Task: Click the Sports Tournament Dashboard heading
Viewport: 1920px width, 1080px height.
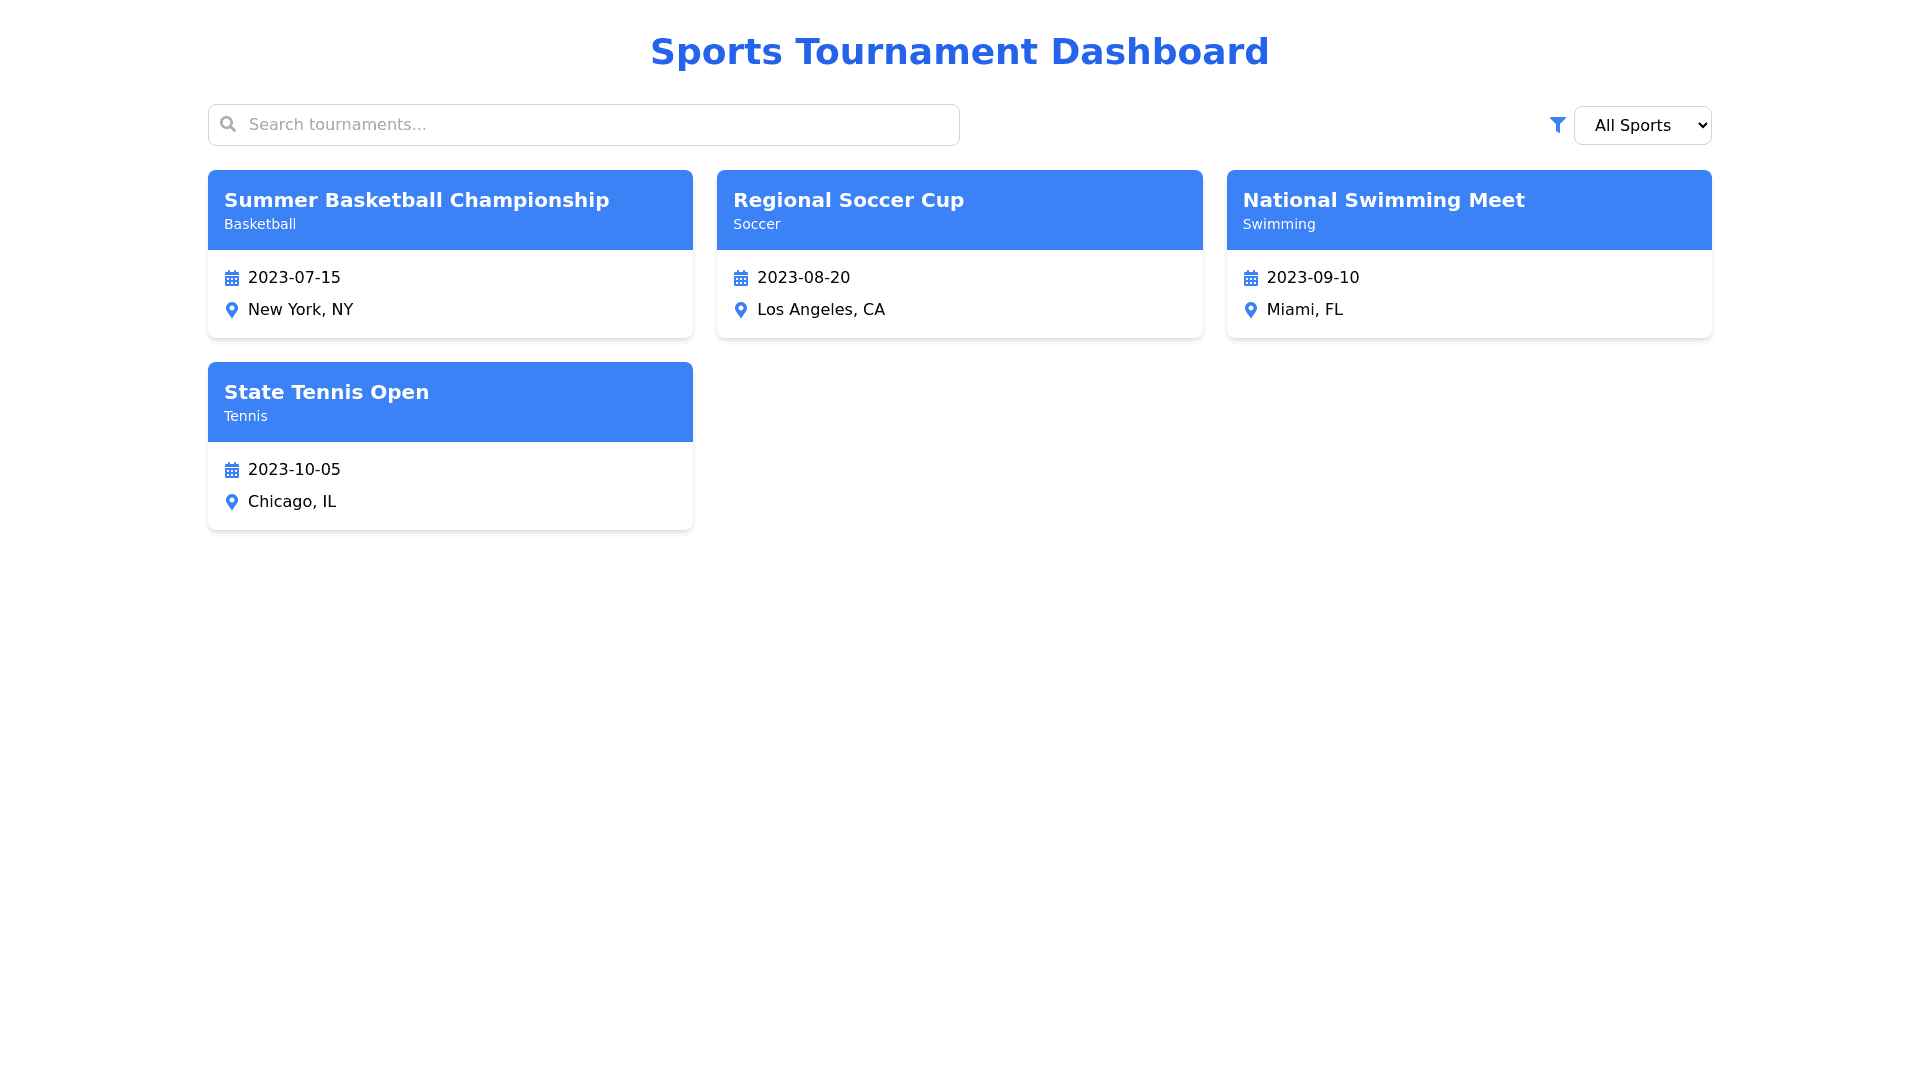Action: (959, 52)
